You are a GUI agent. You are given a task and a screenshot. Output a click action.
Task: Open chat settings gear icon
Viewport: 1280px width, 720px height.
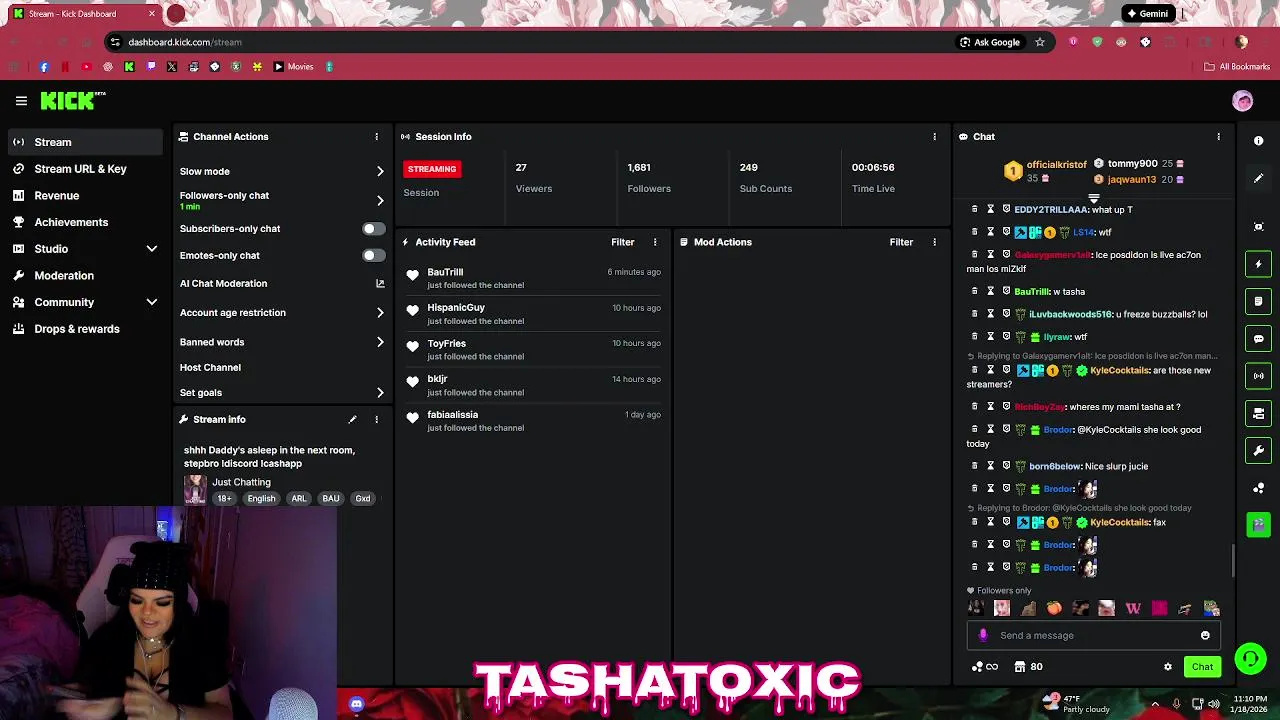(x=1167, y=667)
